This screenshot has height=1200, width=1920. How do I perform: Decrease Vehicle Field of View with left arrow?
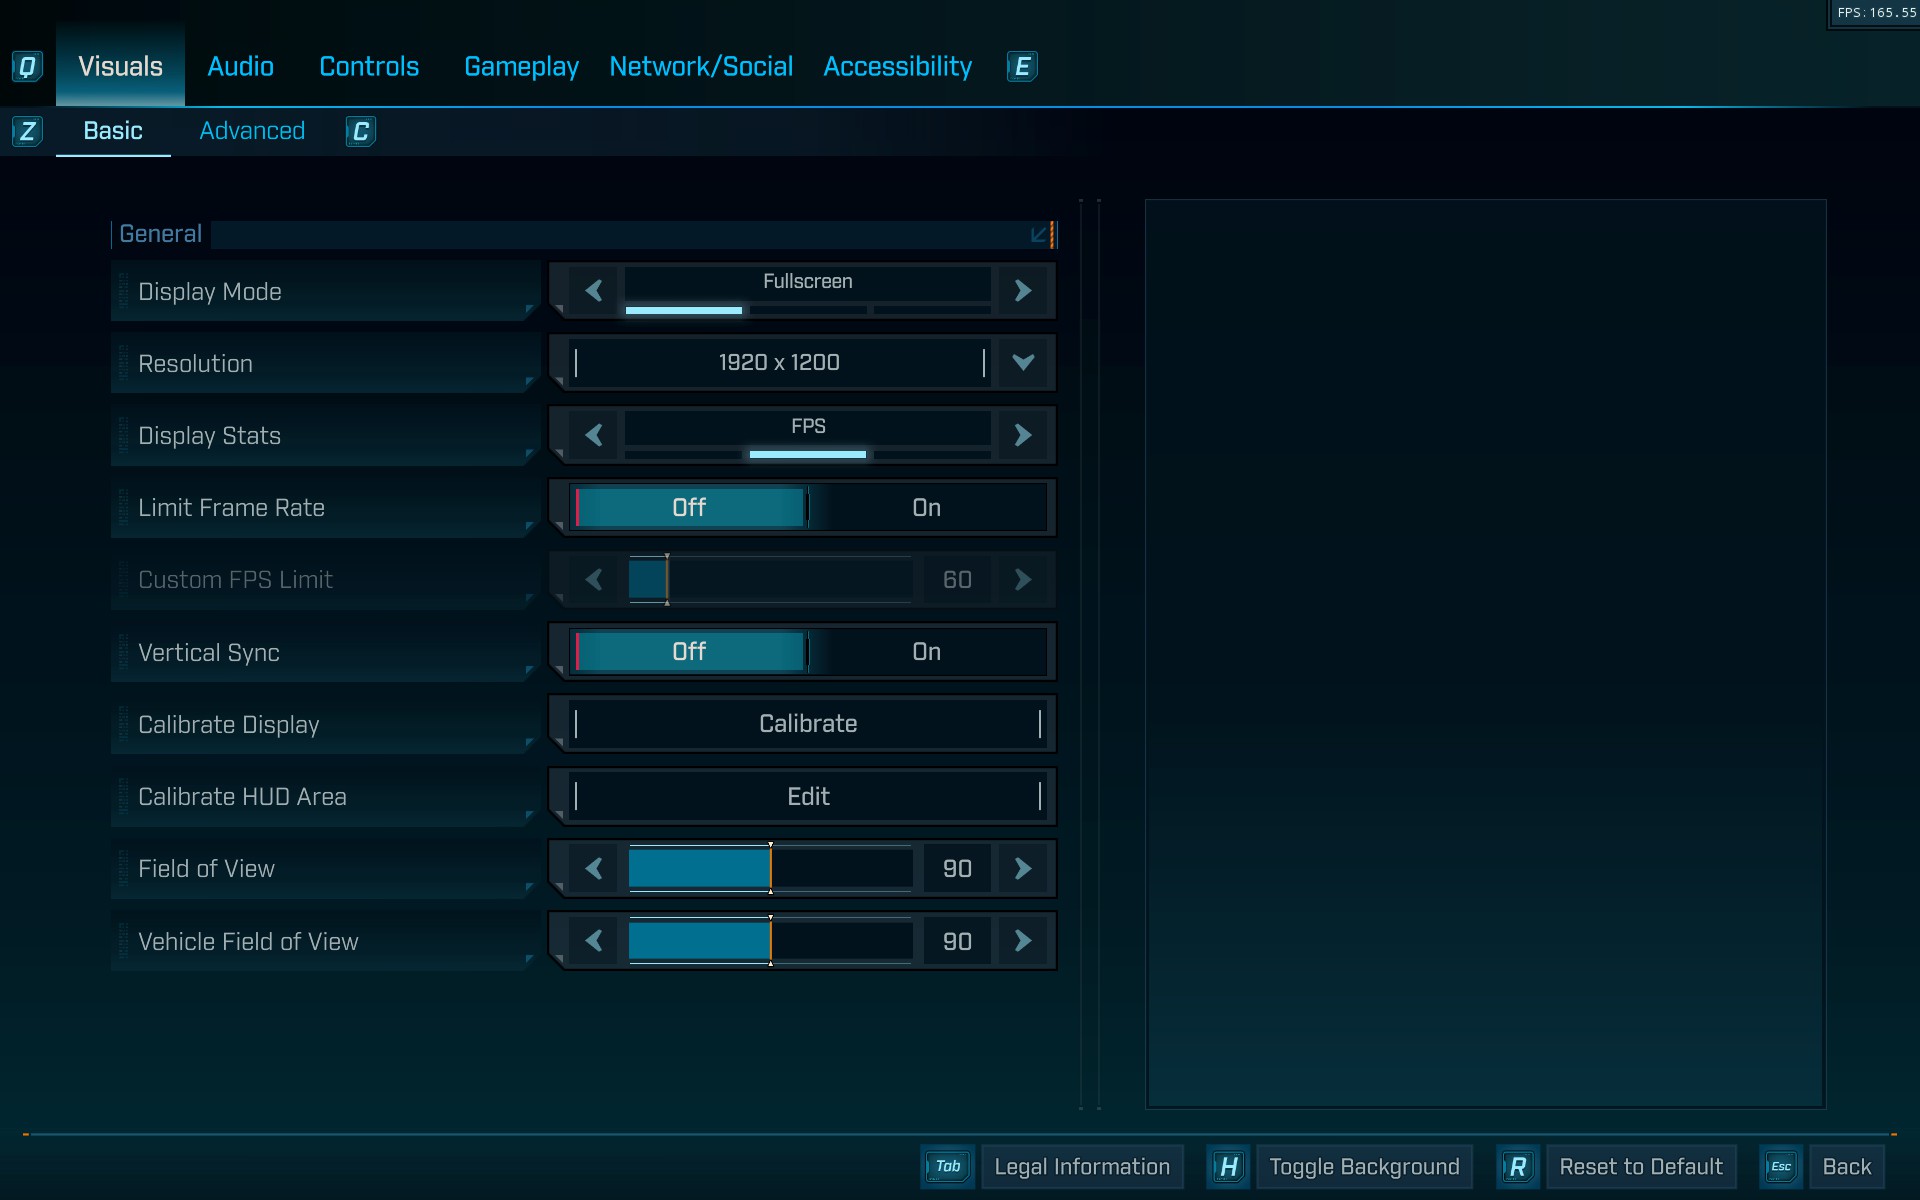[594, 941]
